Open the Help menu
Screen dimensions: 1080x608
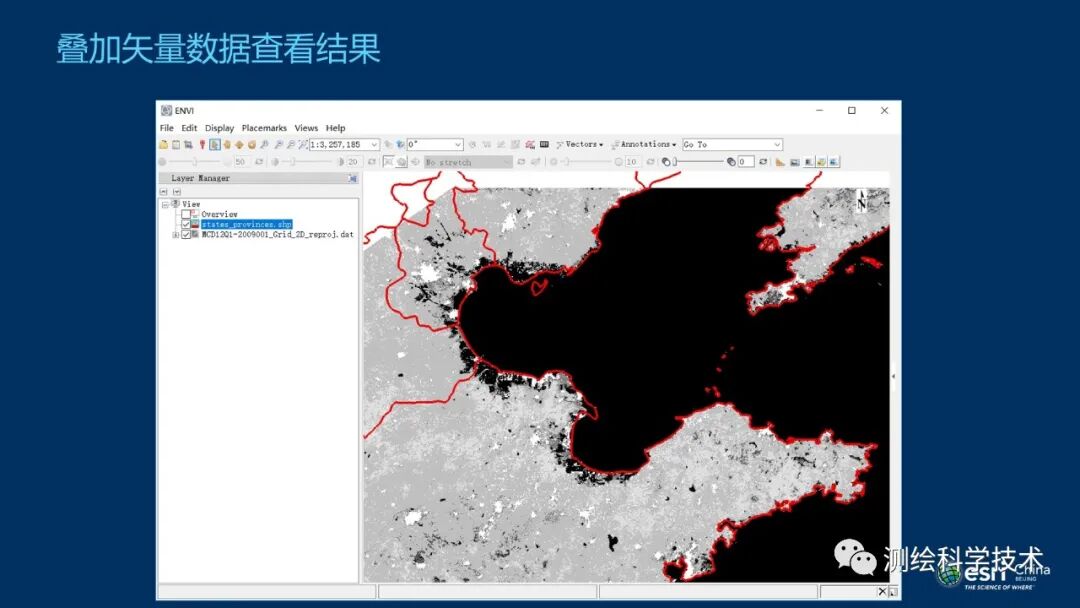pos(335,128)
